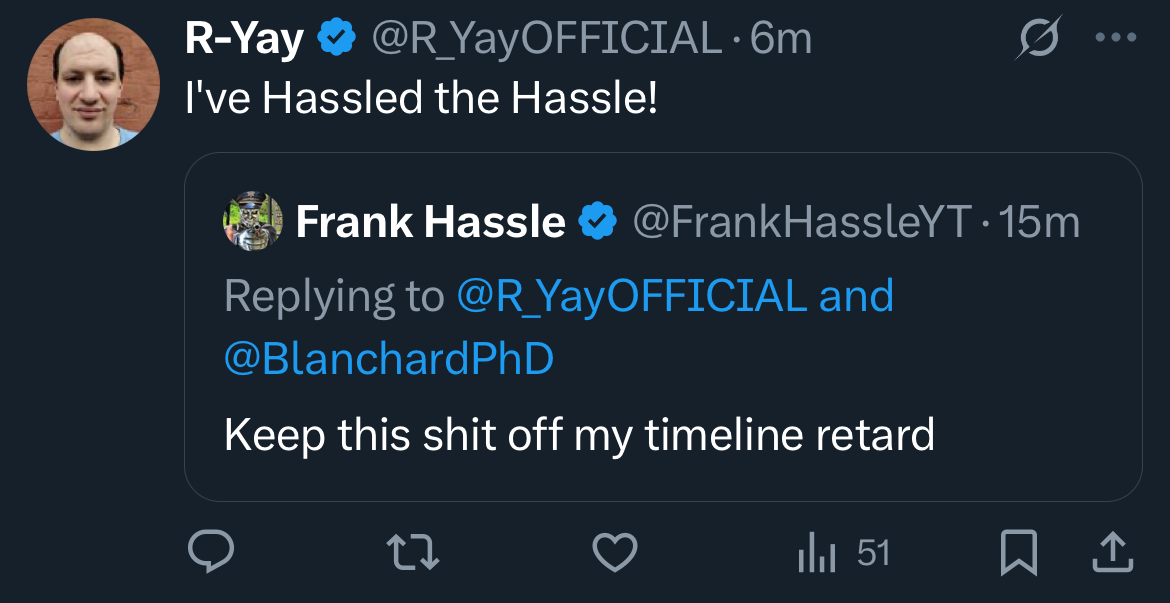
Task: View post analytics showing 51 views
Action: (x=843, y=553)
